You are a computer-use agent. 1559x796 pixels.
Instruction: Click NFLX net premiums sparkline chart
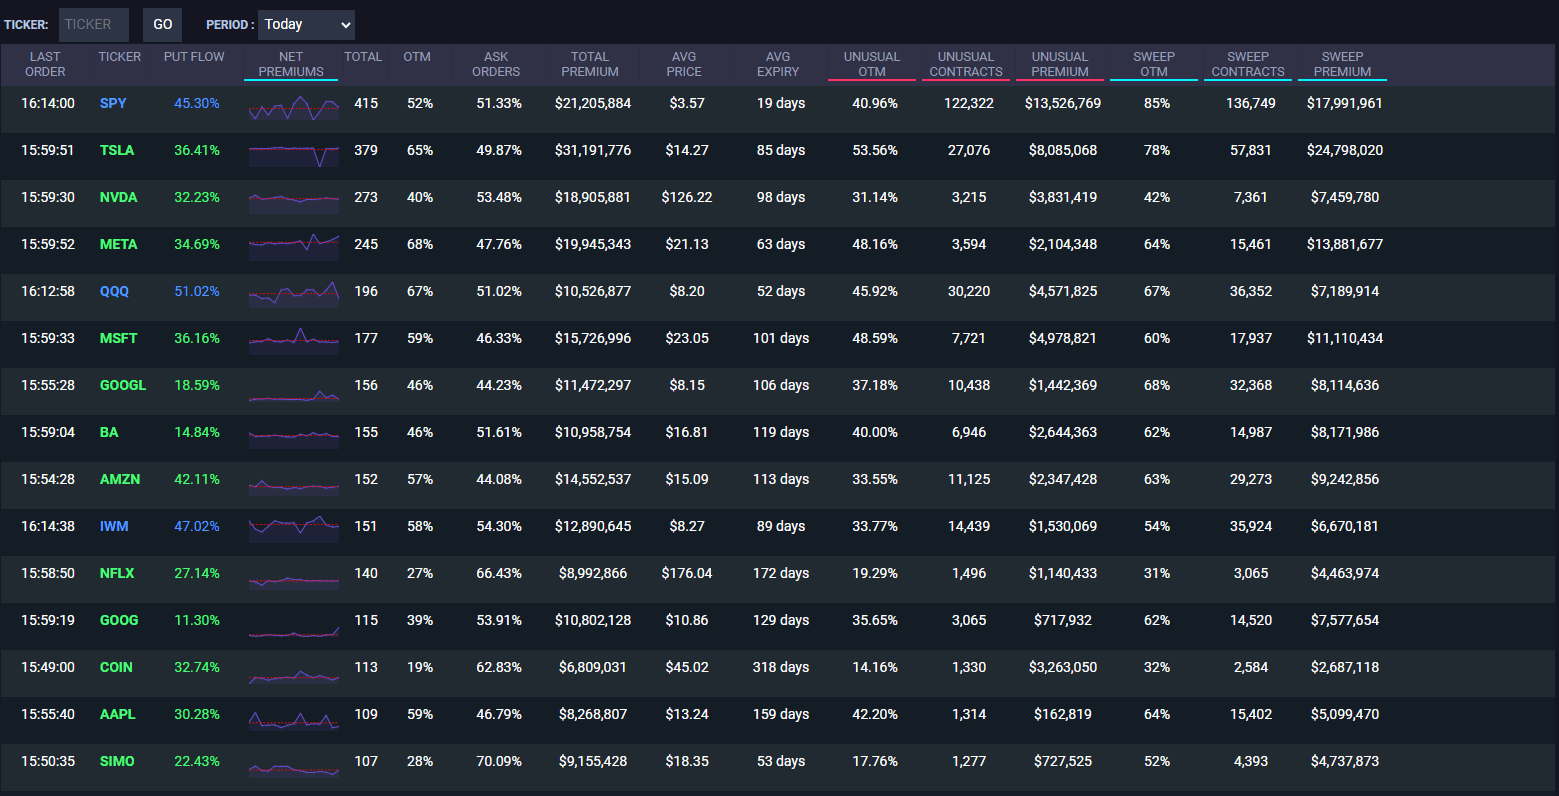click(294, 577)
